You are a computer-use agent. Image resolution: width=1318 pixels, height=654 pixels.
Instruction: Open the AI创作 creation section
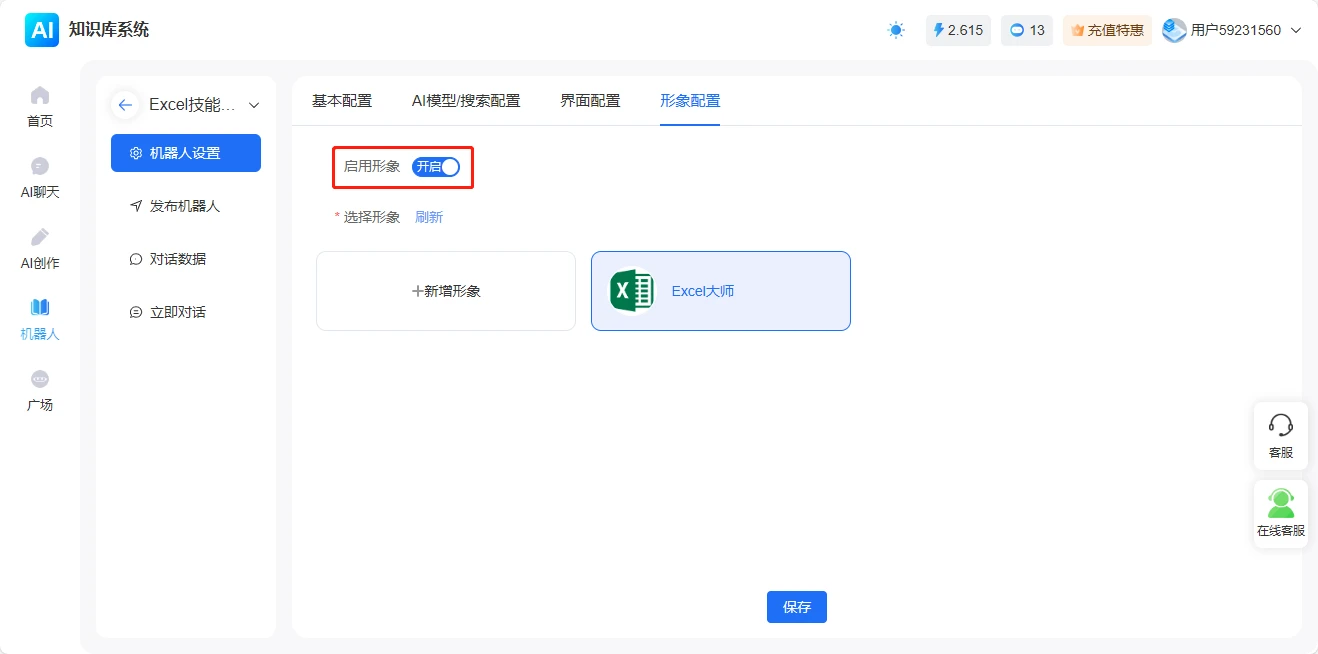[39, 248]
